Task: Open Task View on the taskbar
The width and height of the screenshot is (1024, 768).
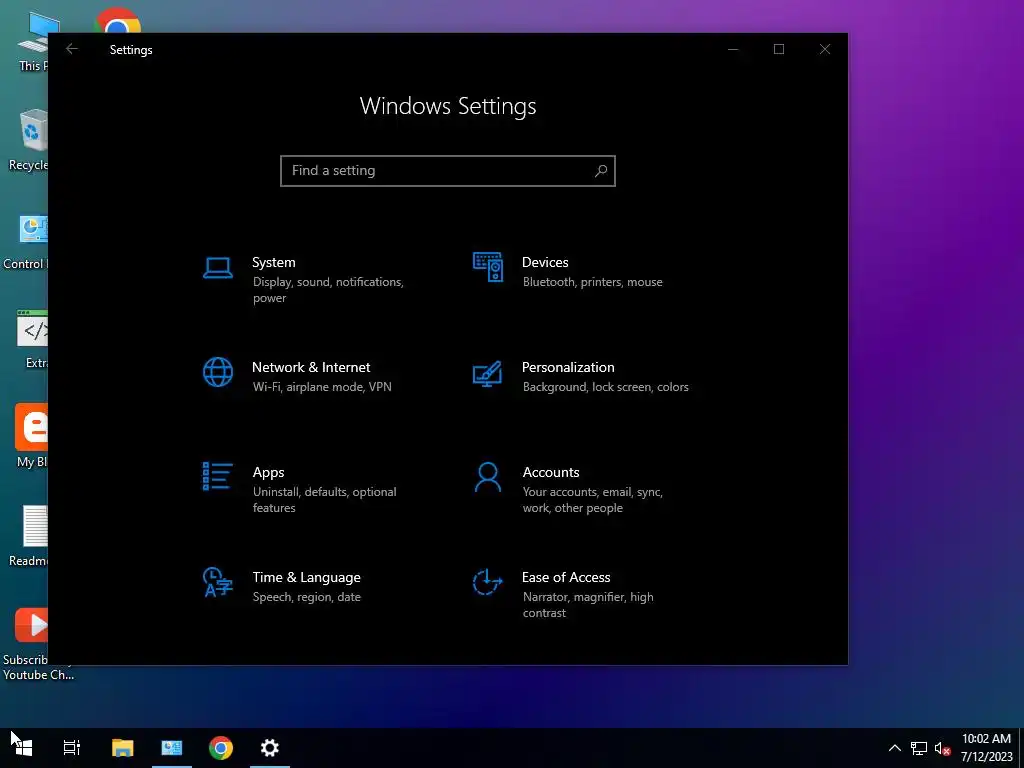Action: tap(72, 747)
